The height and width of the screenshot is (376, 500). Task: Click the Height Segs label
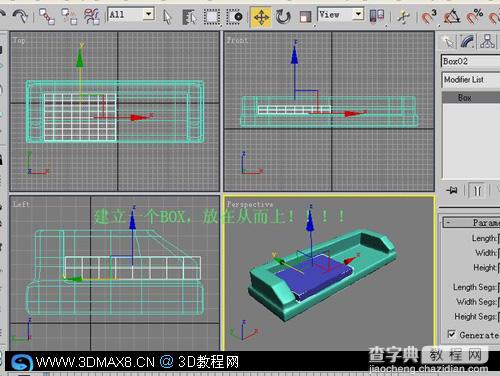pyautogui.click(x=475, y=316)
